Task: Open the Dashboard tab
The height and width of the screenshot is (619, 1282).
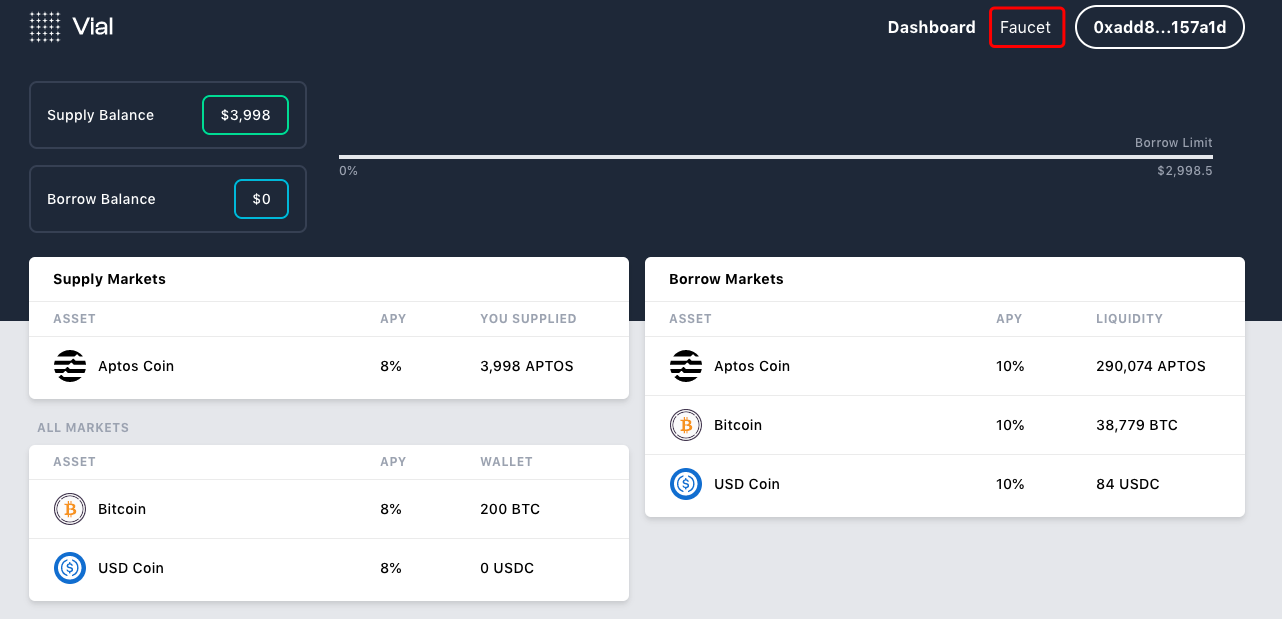Action: coord(931,28)
